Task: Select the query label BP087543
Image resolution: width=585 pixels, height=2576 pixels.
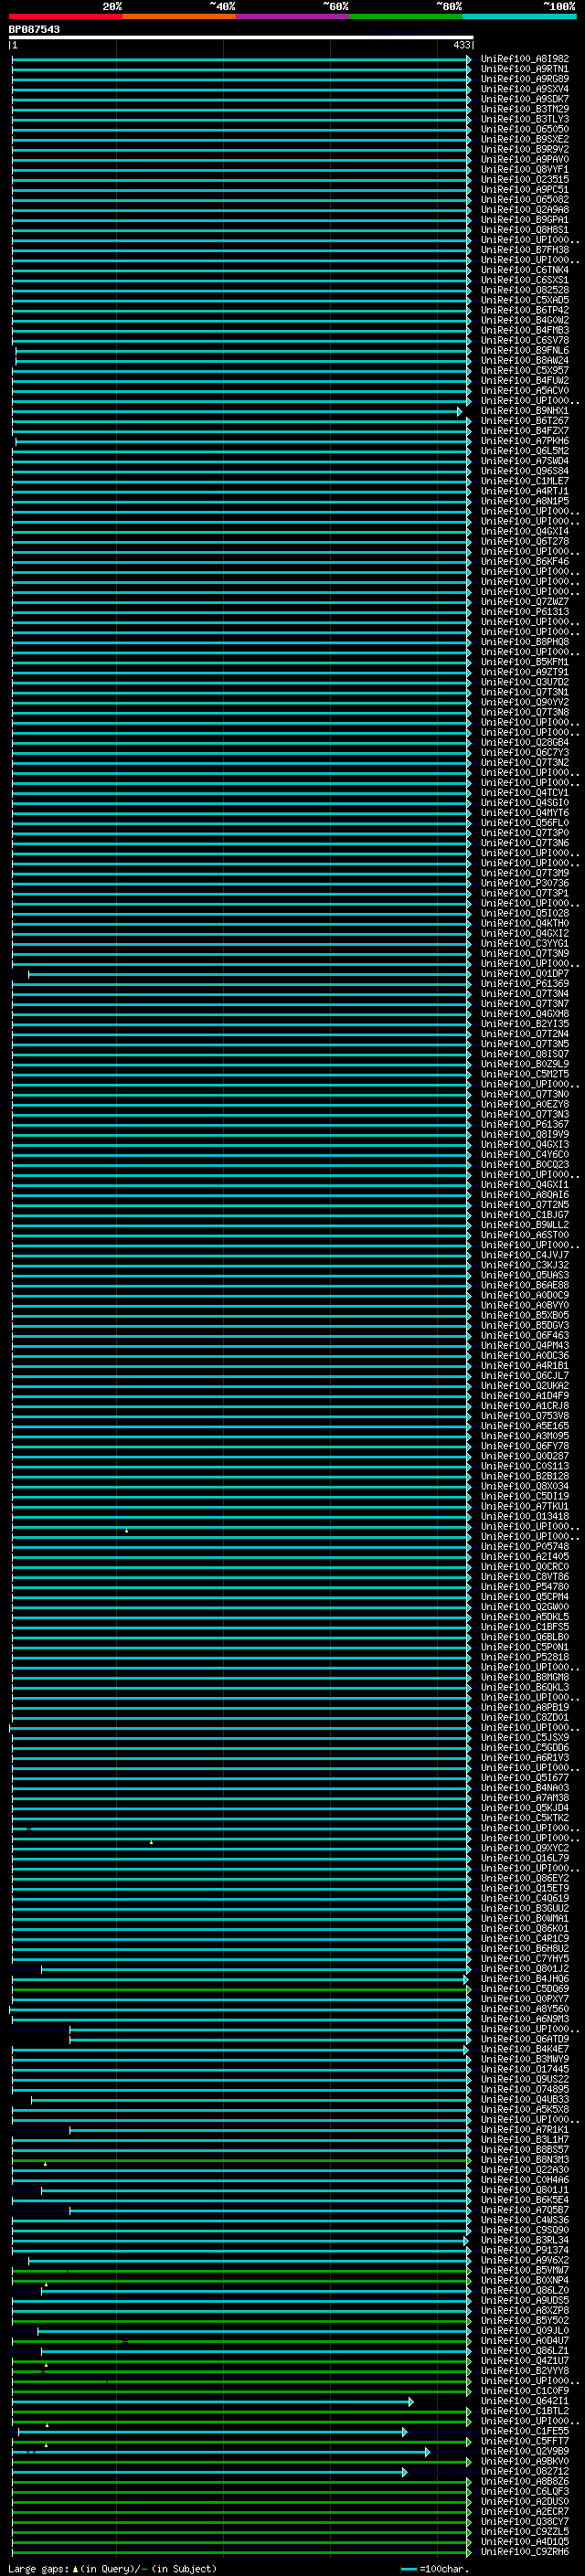Action: click(x=34, y=29)
